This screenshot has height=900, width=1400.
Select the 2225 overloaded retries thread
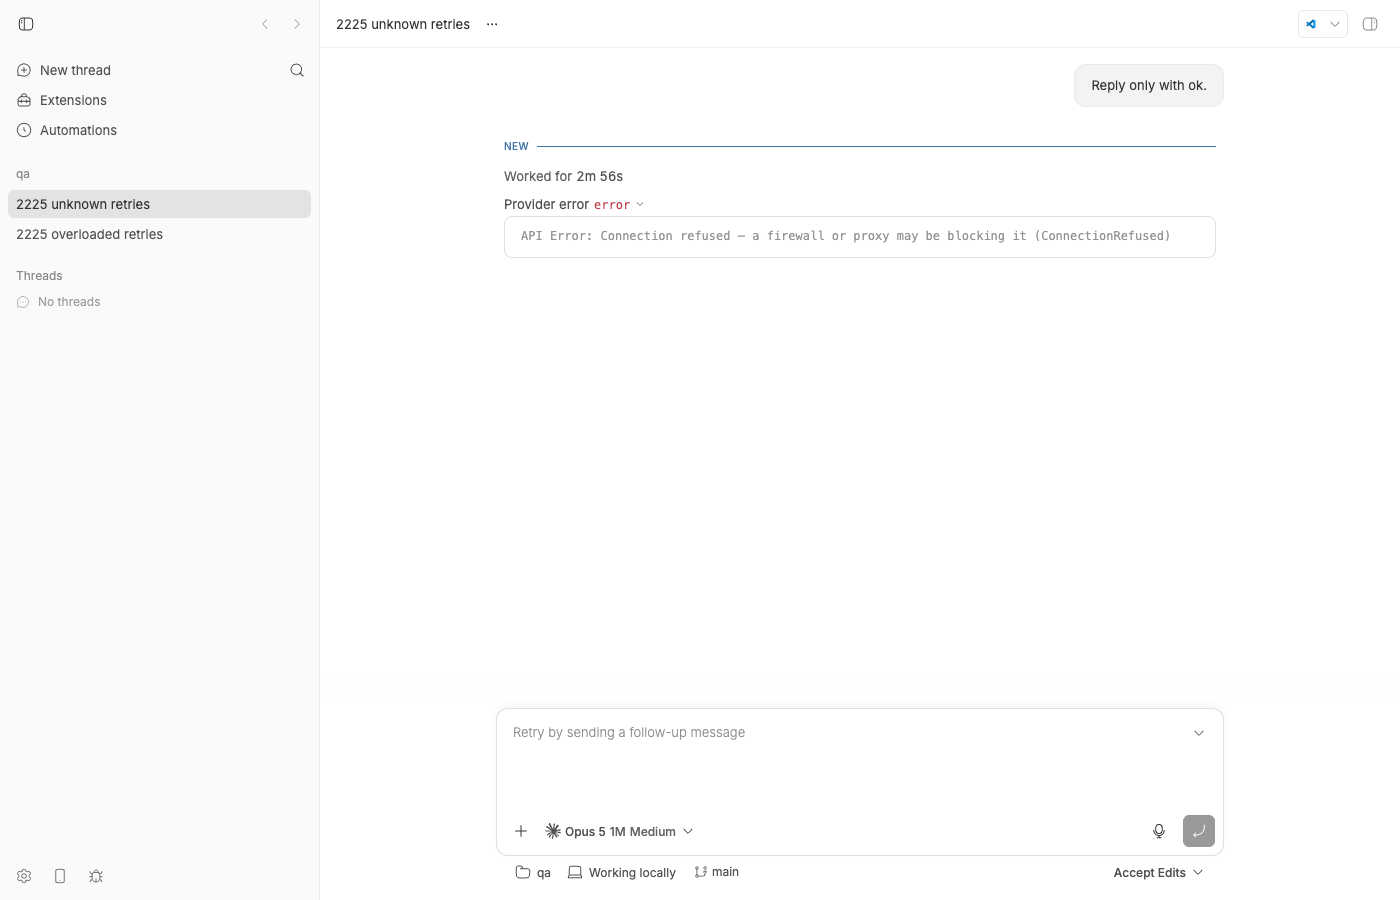tap(159, 234)
